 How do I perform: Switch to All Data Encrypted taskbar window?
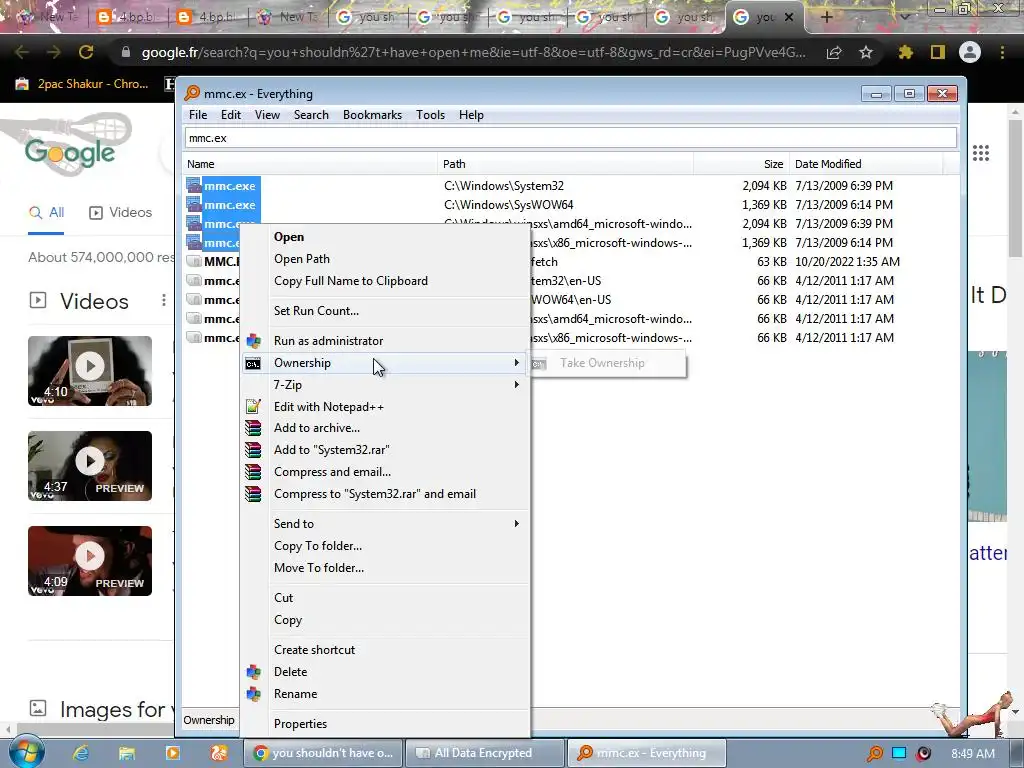[484, 753]
